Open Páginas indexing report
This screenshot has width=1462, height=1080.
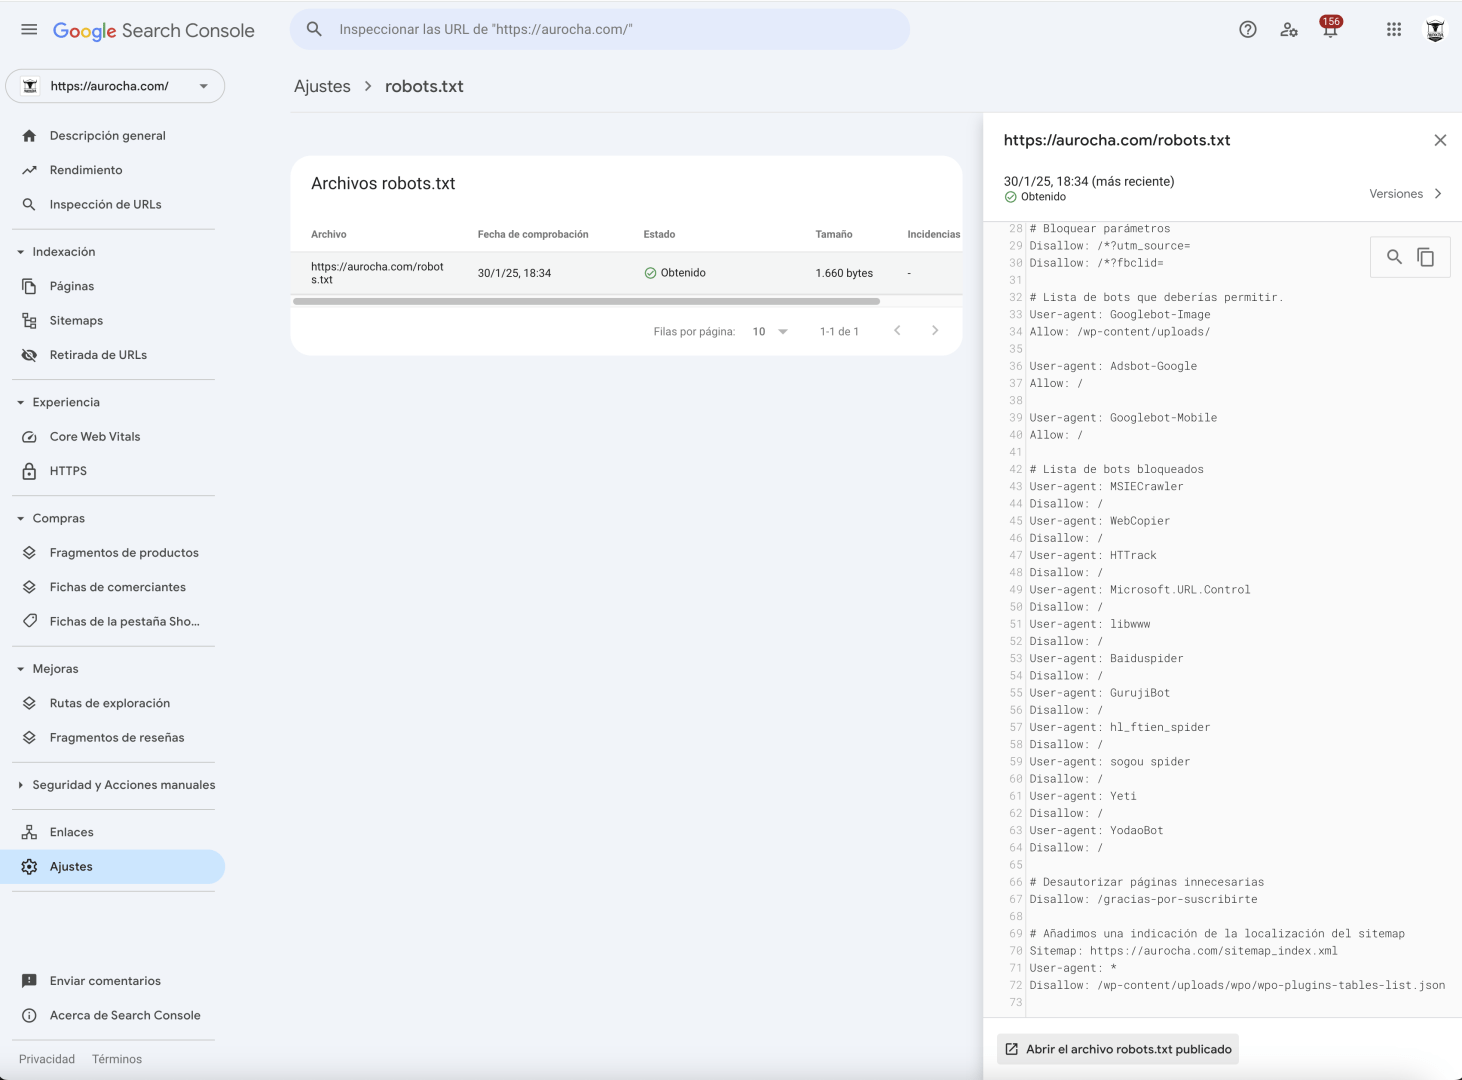72,286
